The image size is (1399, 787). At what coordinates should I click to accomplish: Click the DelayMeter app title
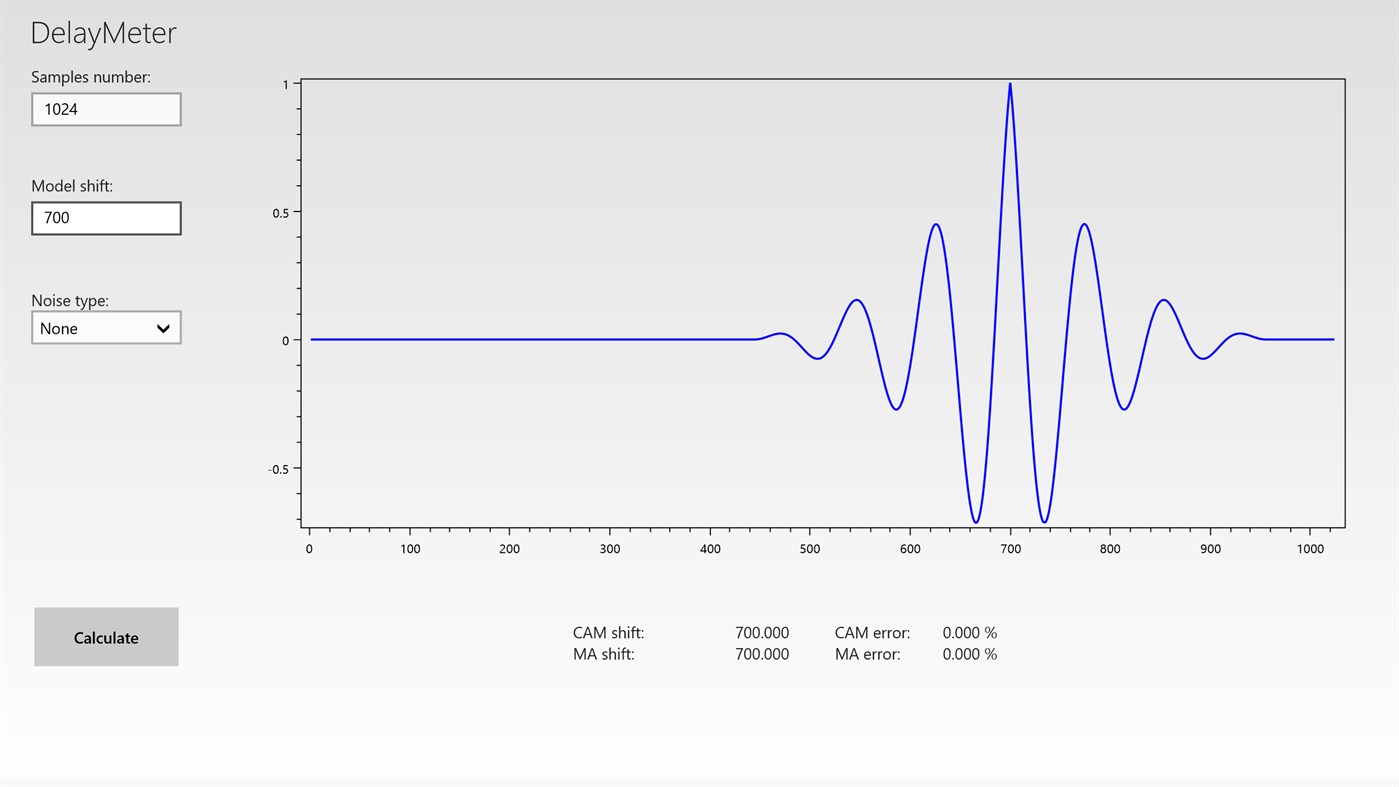(103, 32)
